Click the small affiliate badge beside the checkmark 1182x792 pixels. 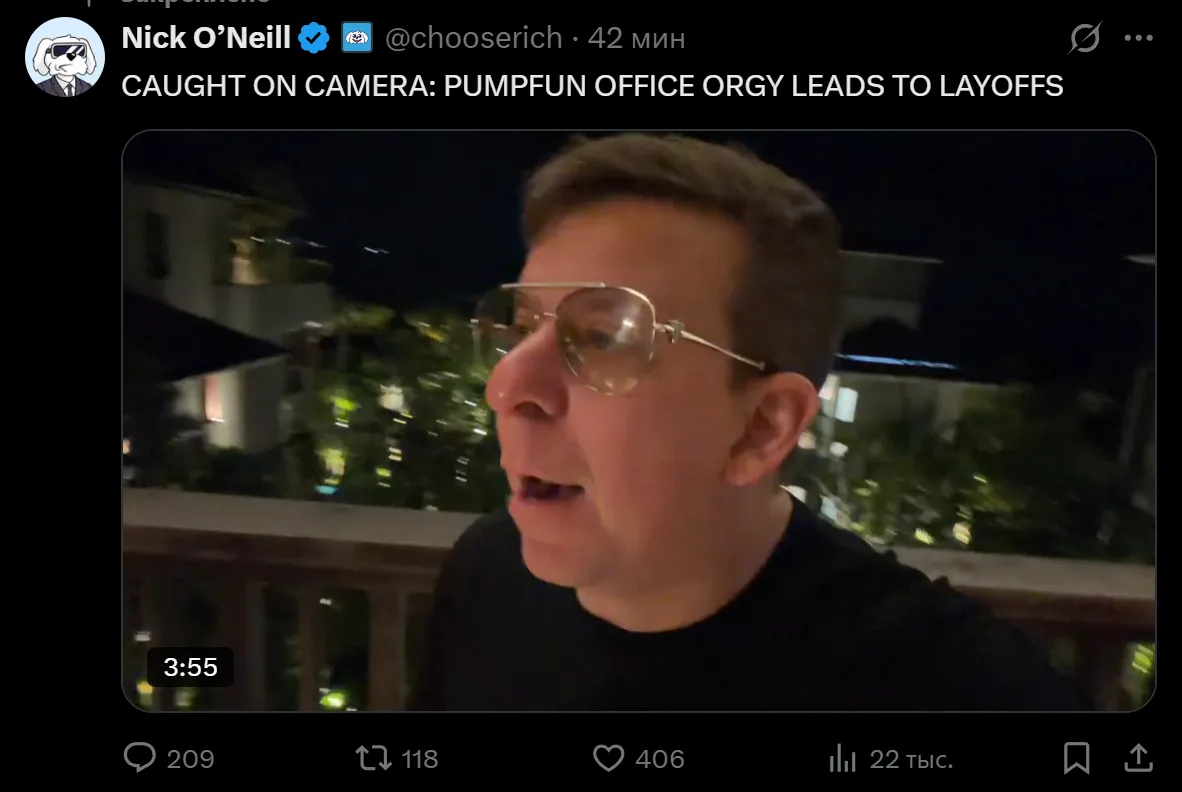(x=357, y=36)
